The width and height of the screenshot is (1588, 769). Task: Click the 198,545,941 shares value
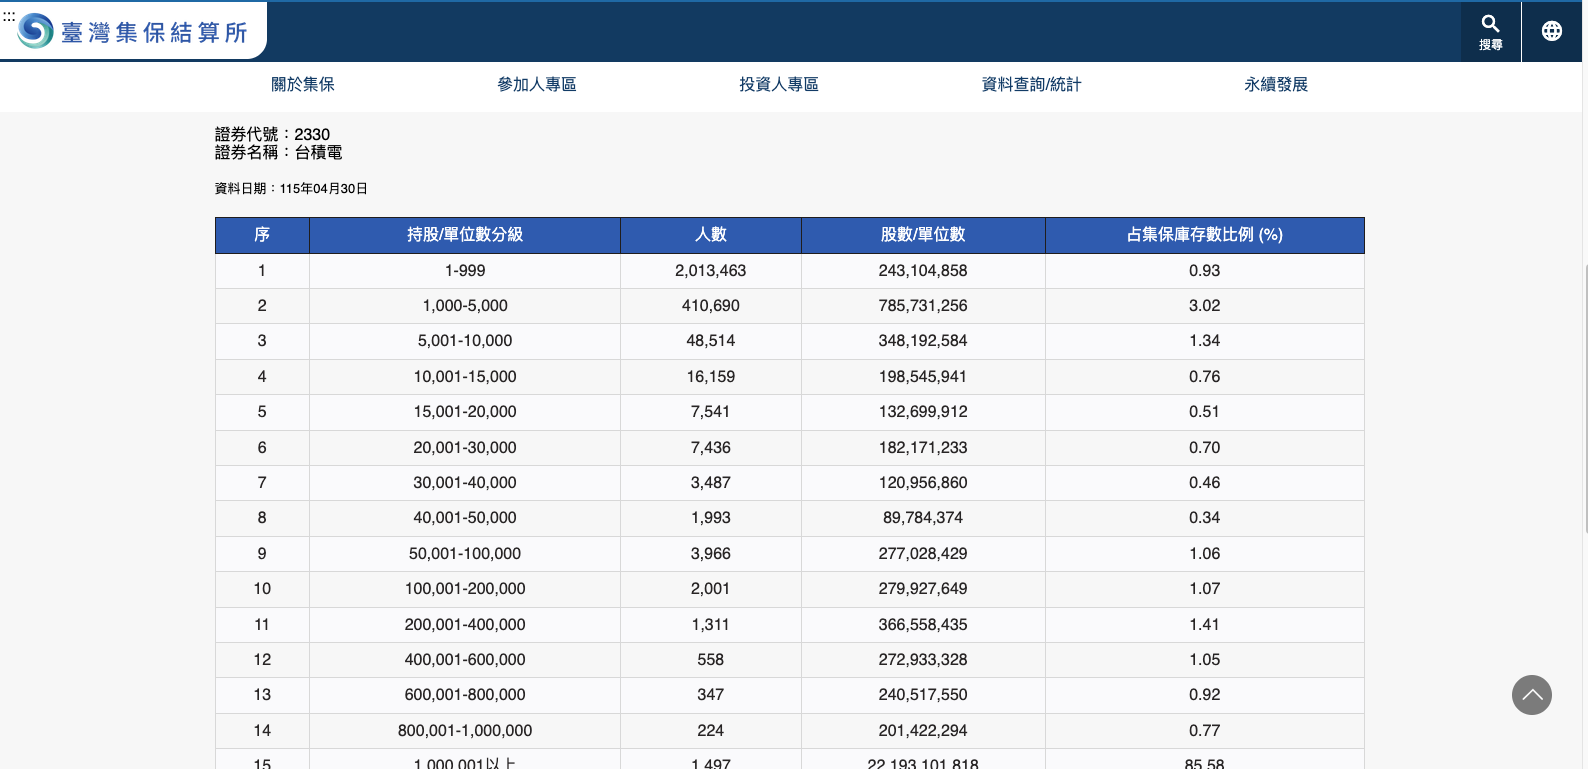coord(923,377)
